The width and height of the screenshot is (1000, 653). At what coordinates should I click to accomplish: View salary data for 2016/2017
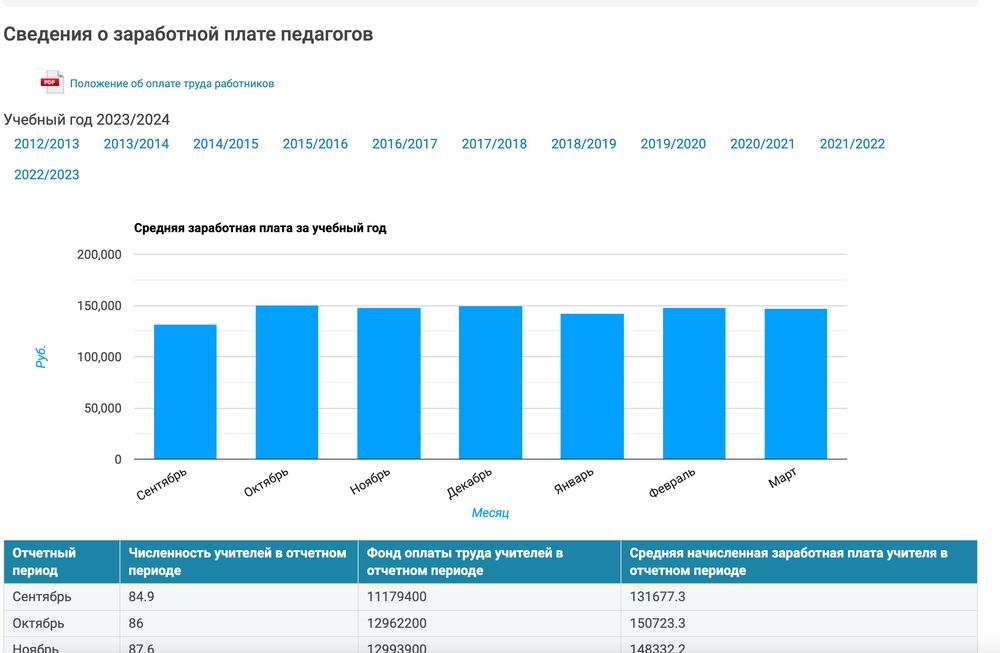point(405,144)
